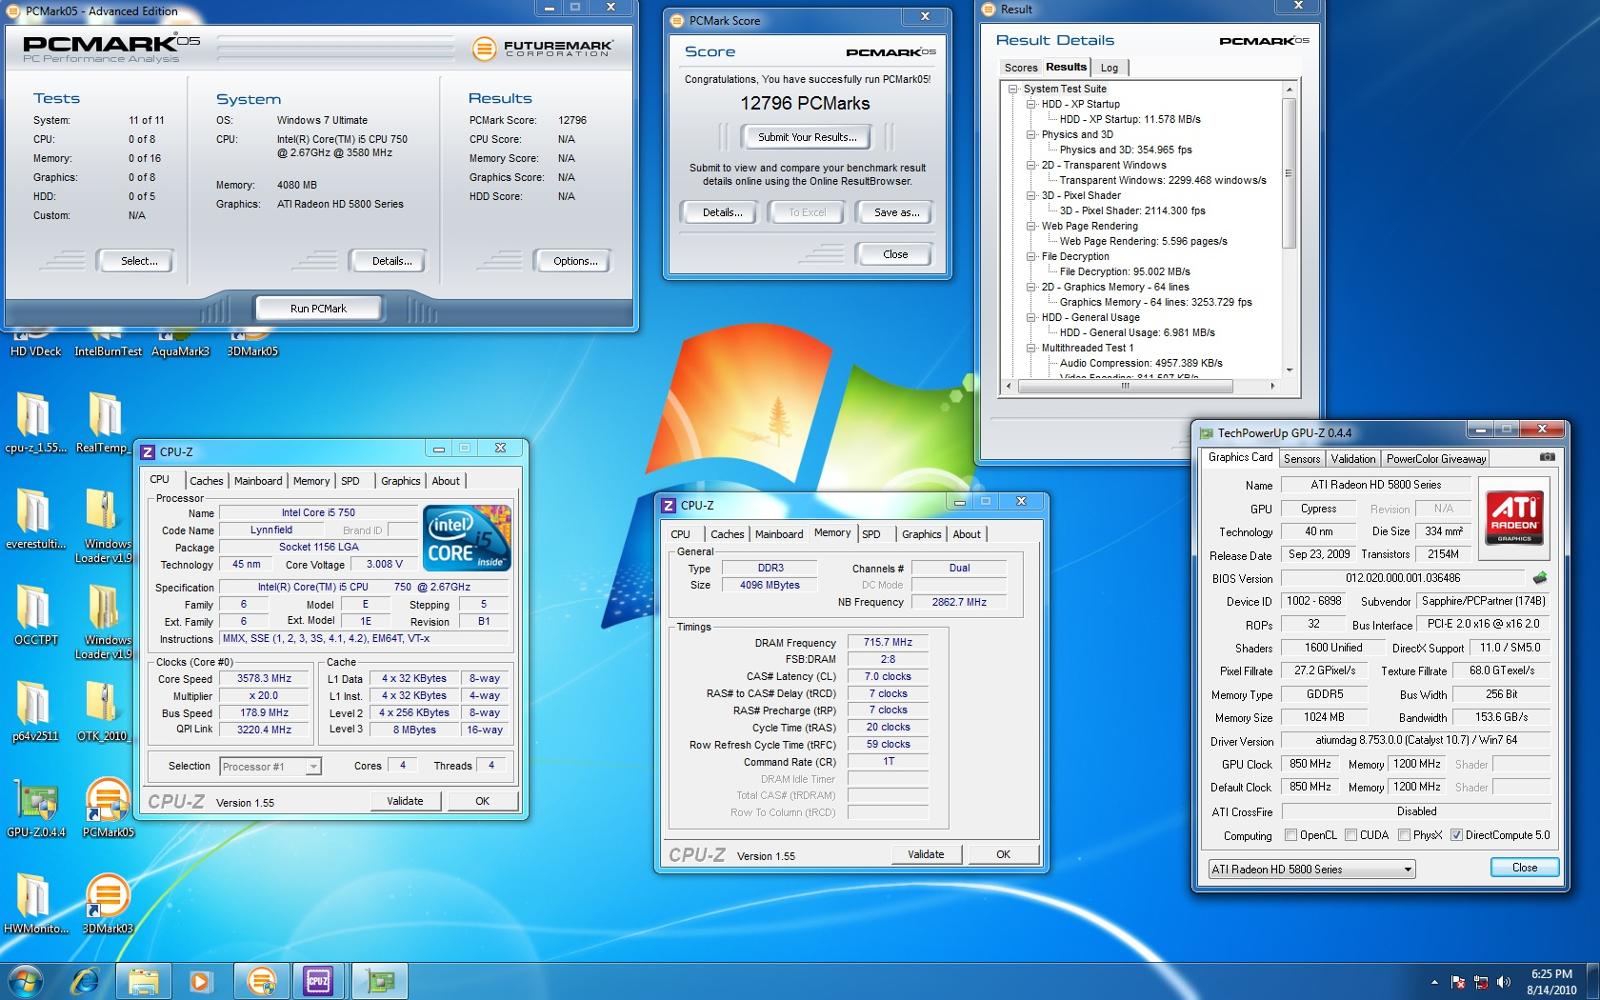Image resolution: width=1600 pixels, height=1000 pixels.
Task: Collapse the System Test Suite tree node
Action: (x=1012, y=88)
